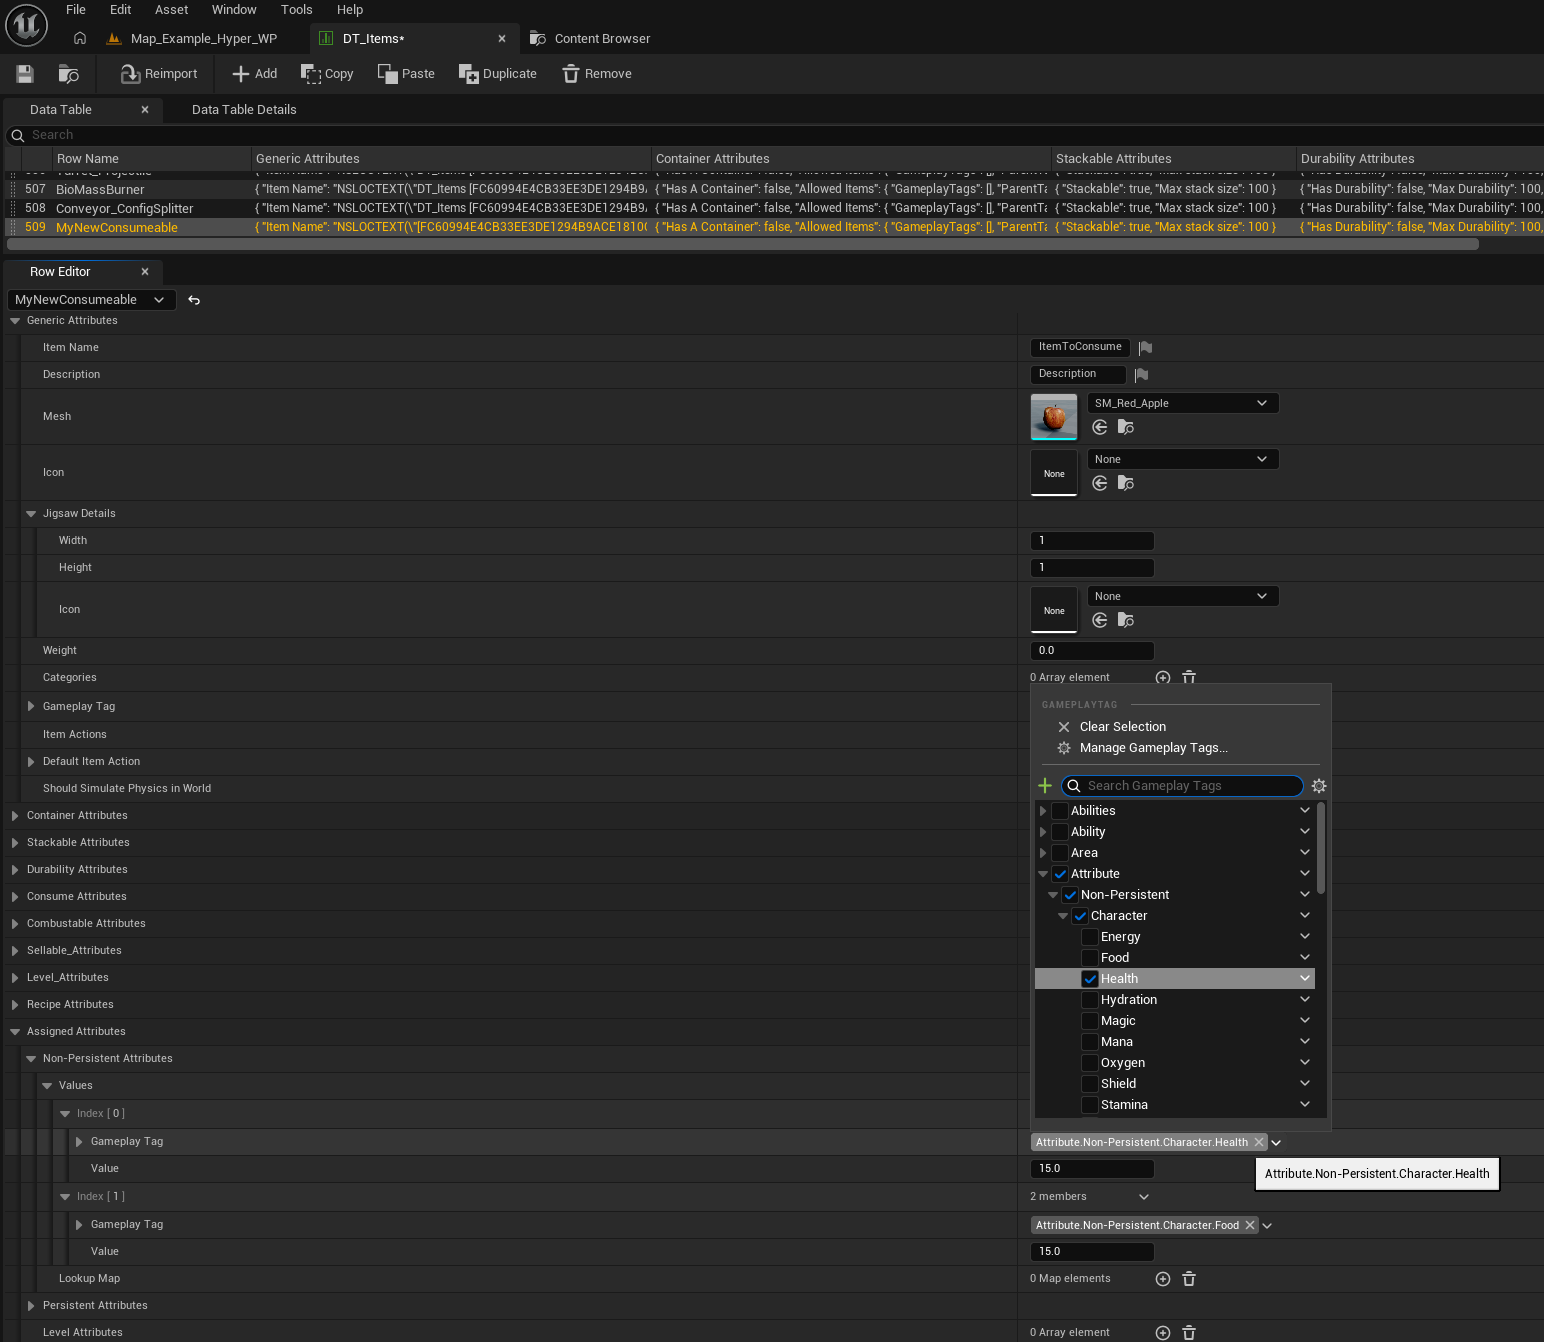1544x1342 pixels.
Task: Click the gameplay tag list vertical scrollbar
Action: 1321,848
